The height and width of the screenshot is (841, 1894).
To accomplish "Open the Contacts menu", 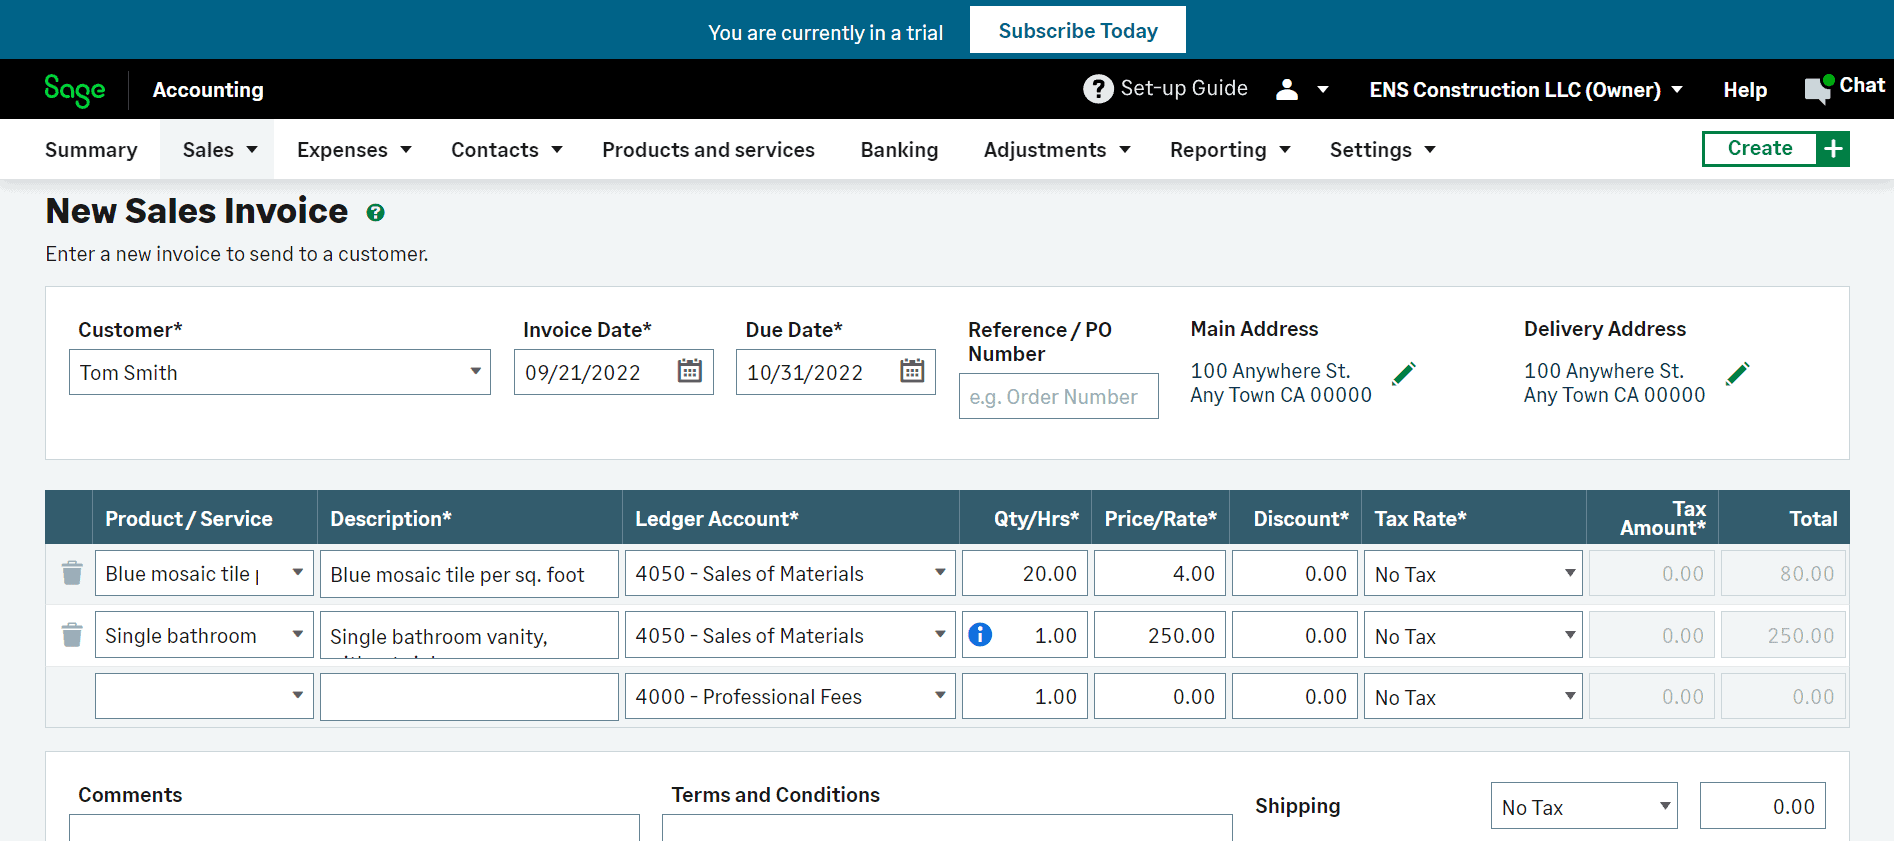I will tap(507, 150).
